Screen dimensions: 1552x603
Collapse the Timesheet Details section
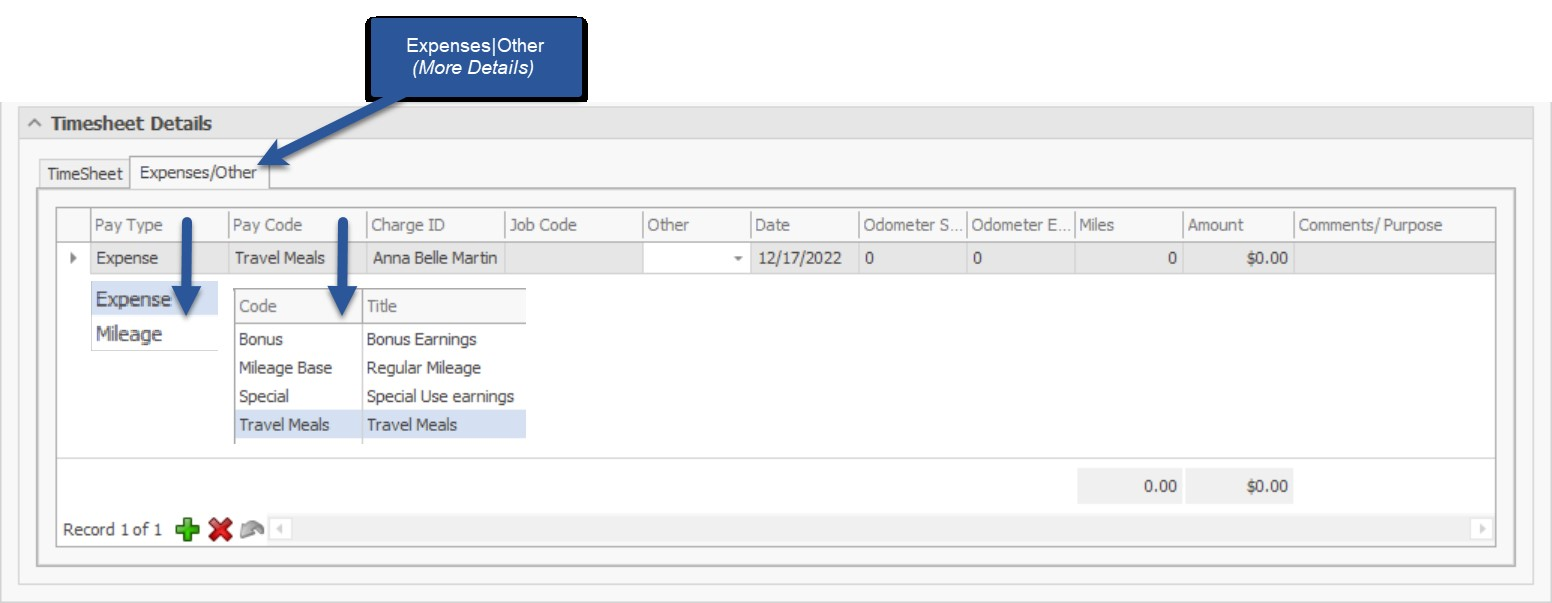coord(35,124)
